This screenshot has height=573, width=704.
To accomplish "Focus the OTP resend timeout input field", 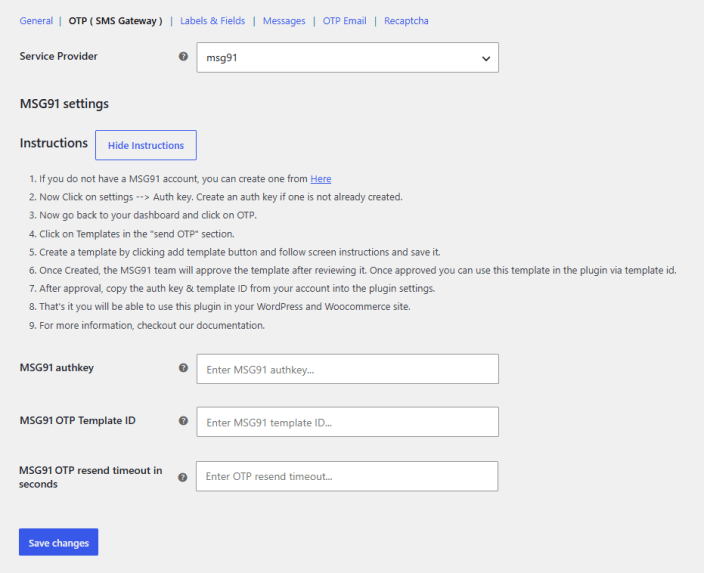I will (347, 476).
